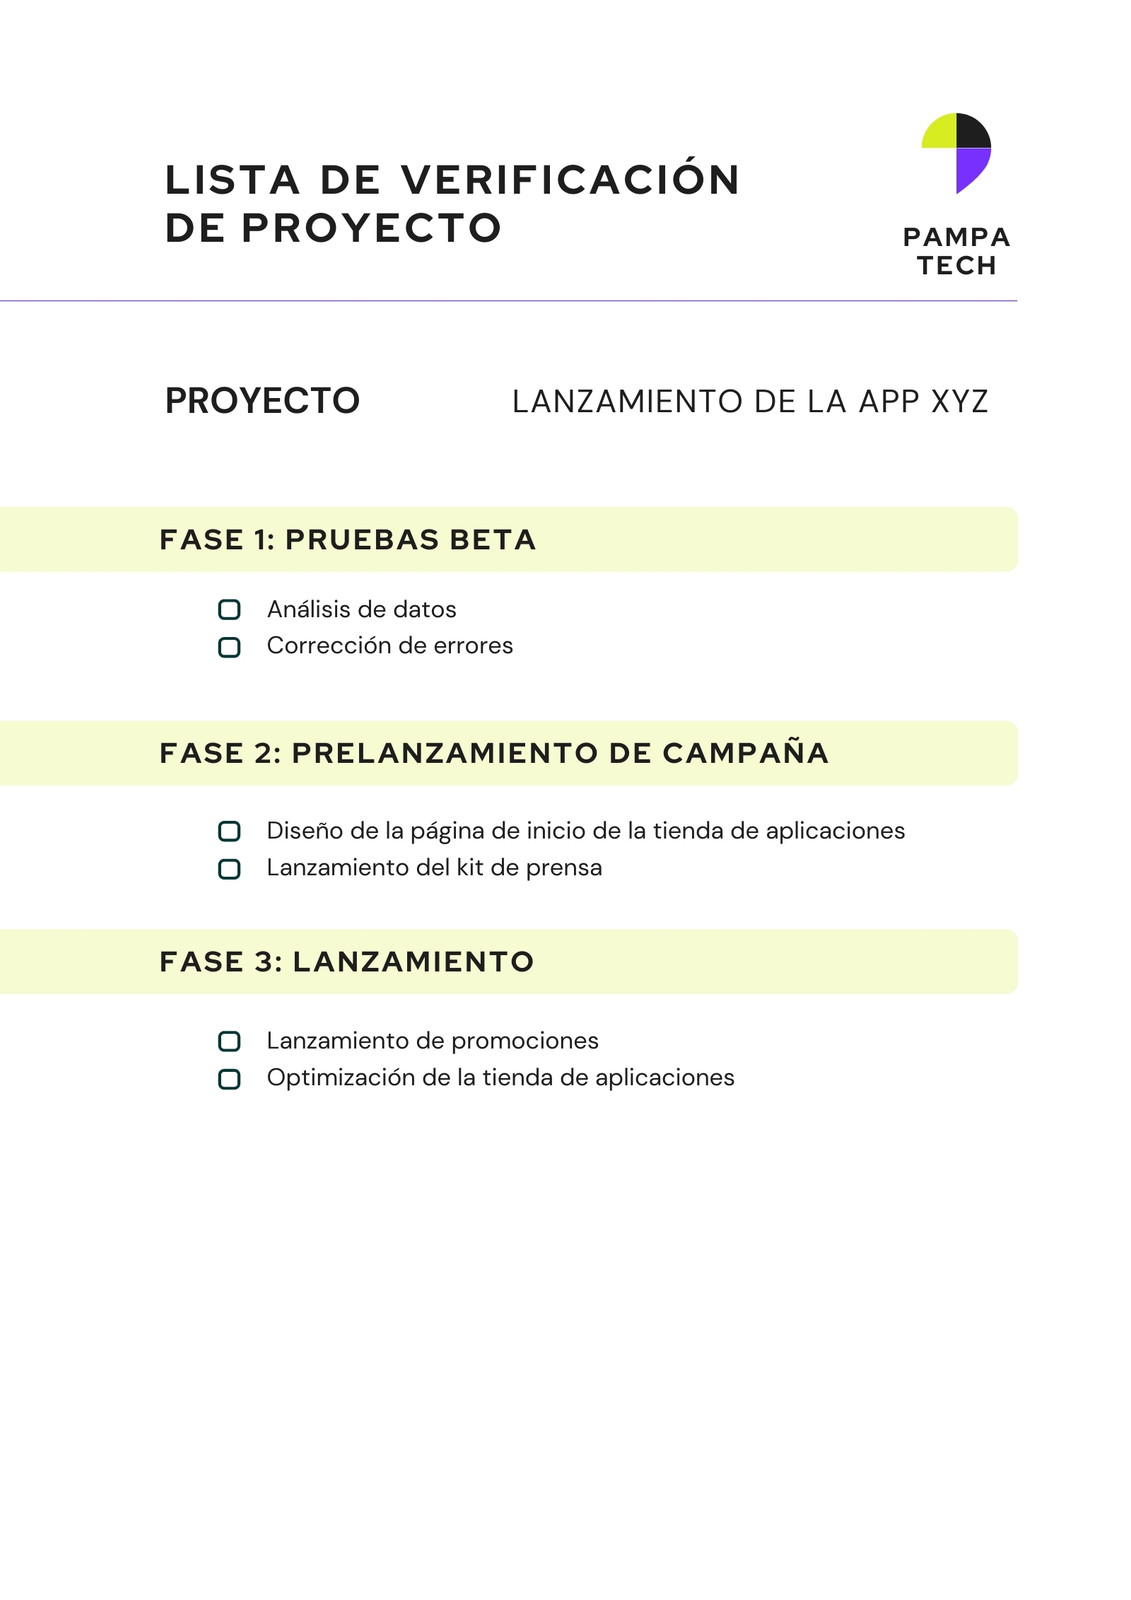Select the Lanzamiento de promociones item text
Viewport: 1131px width, 1600px height.
433,1041
